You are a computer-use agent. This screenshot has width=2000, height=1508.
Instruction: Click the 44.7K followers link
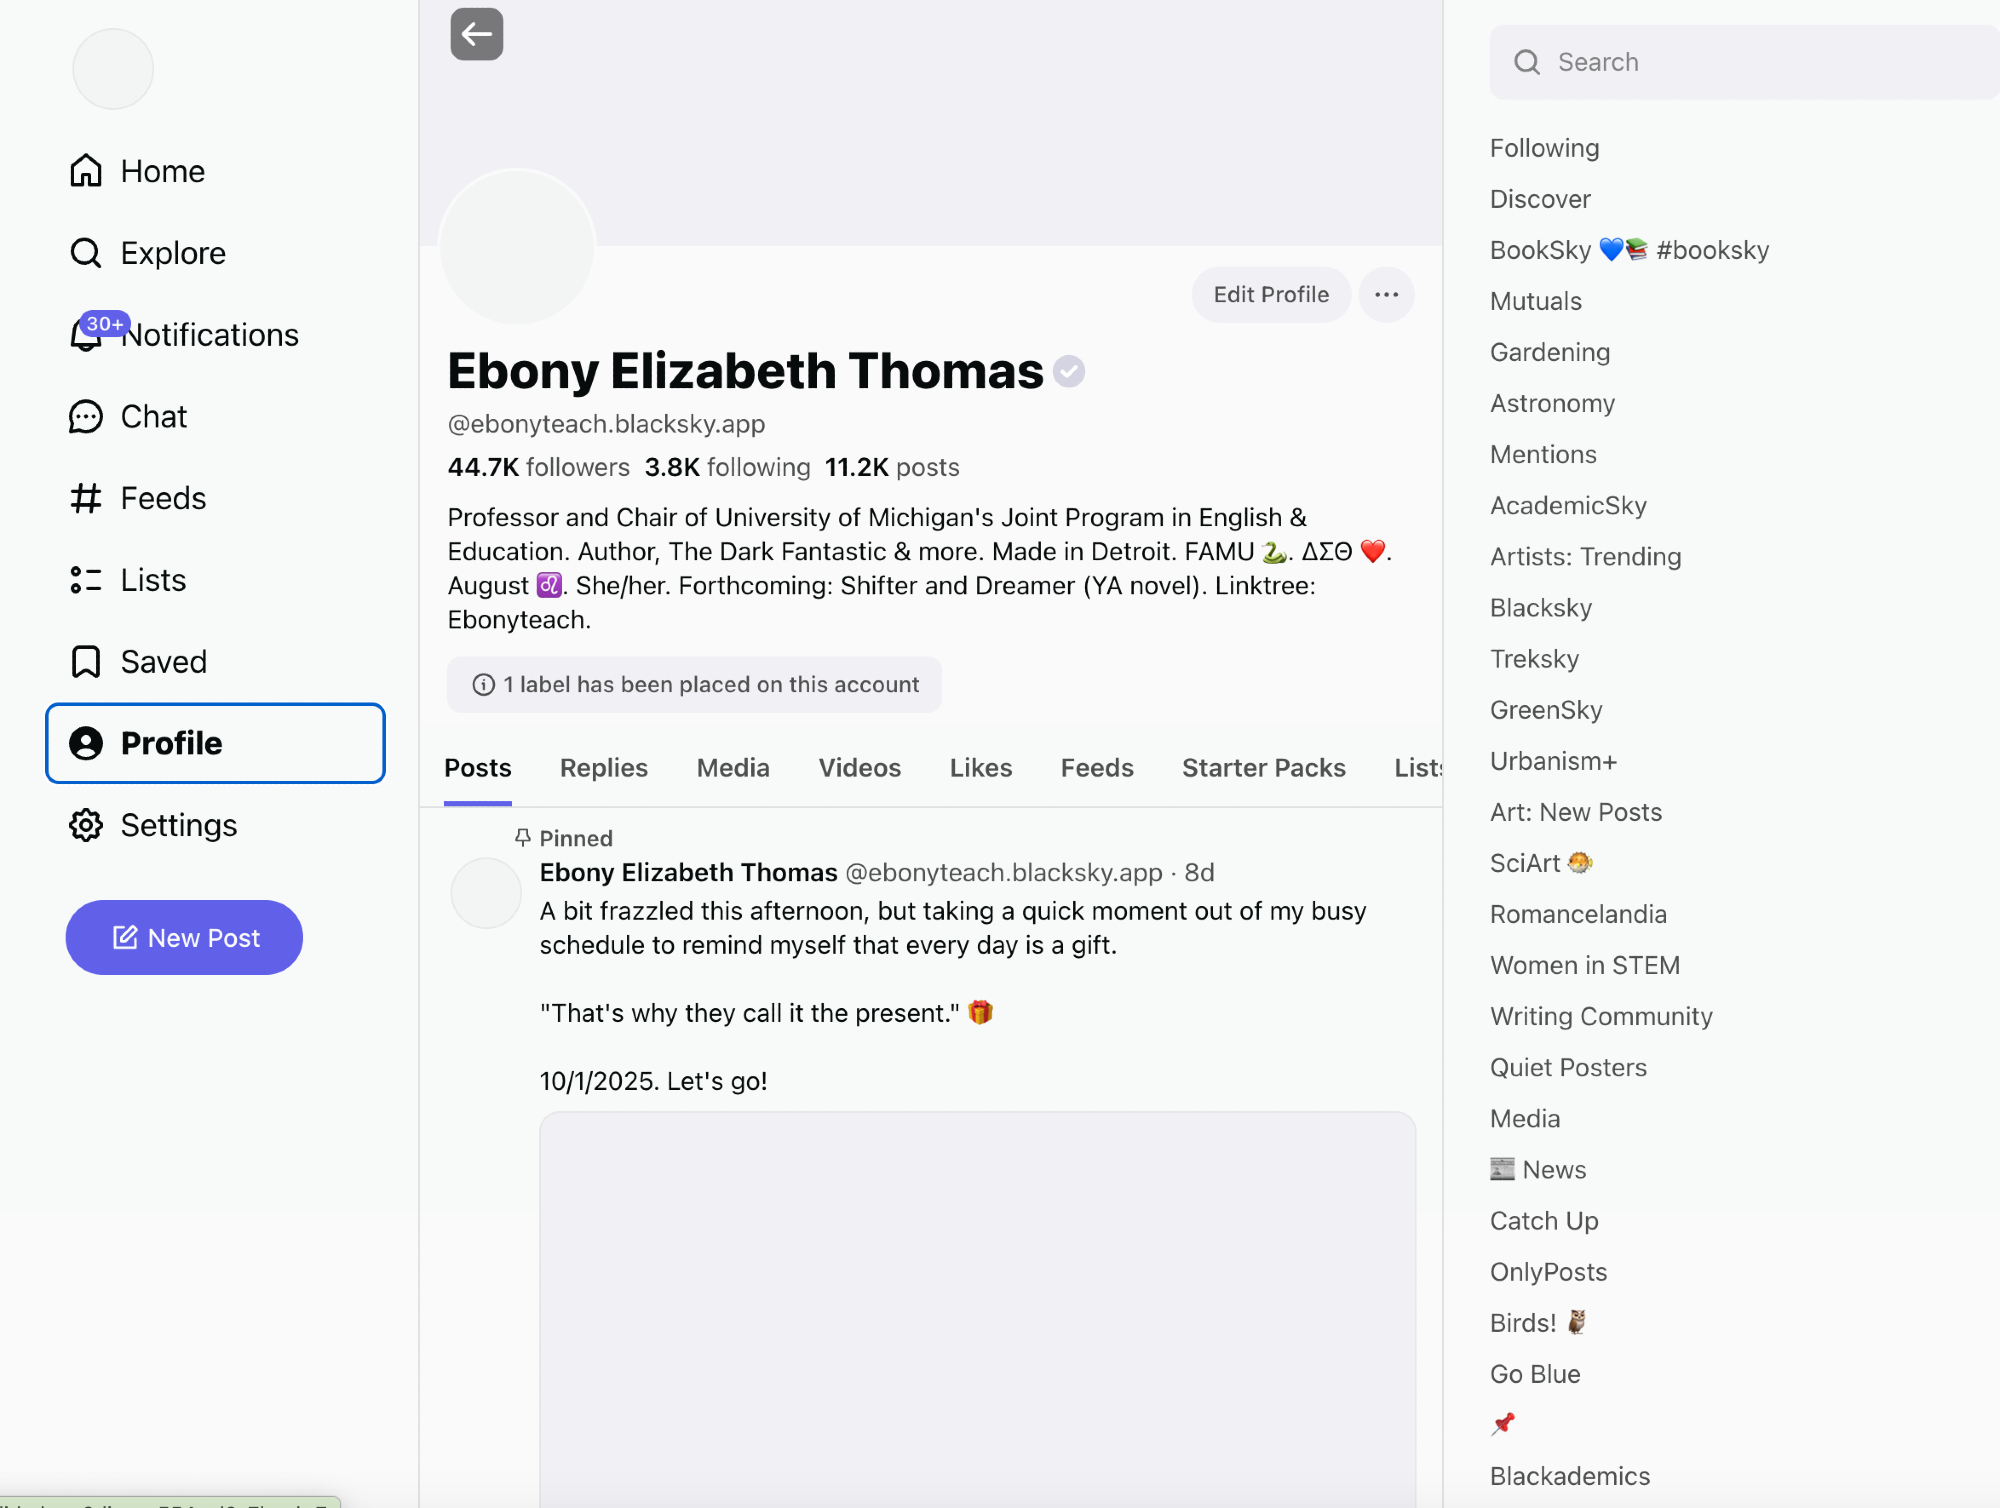(x=538, y=467)
